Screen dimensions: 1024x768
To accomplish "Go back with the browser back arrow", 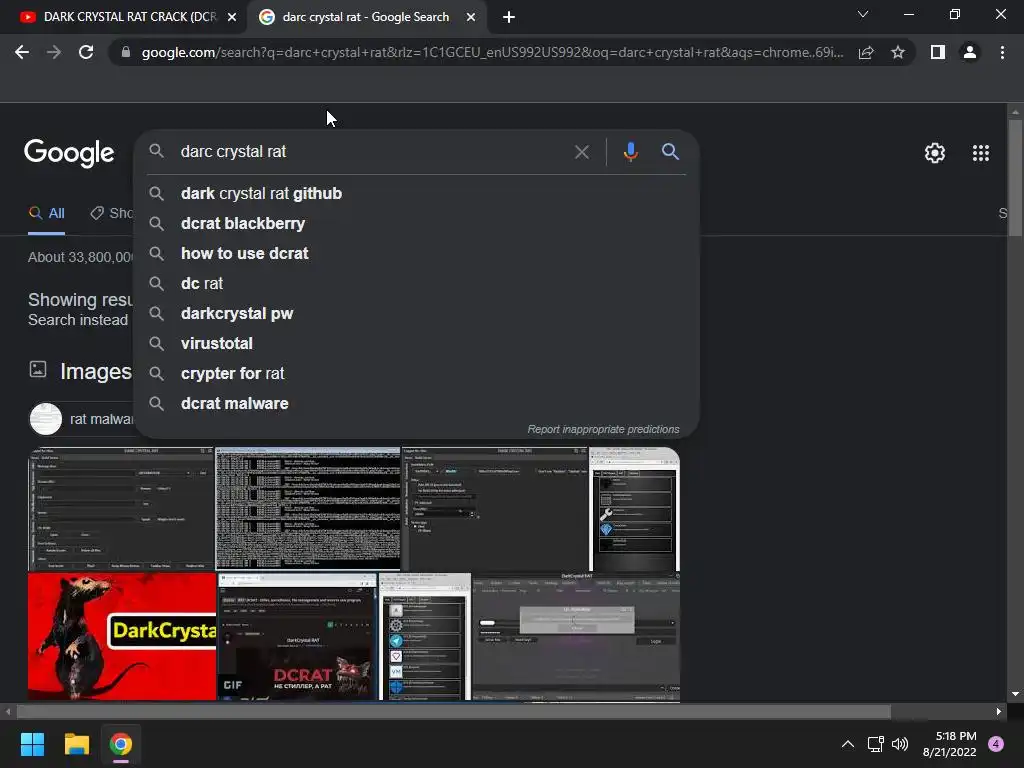I will click(22, 52).
